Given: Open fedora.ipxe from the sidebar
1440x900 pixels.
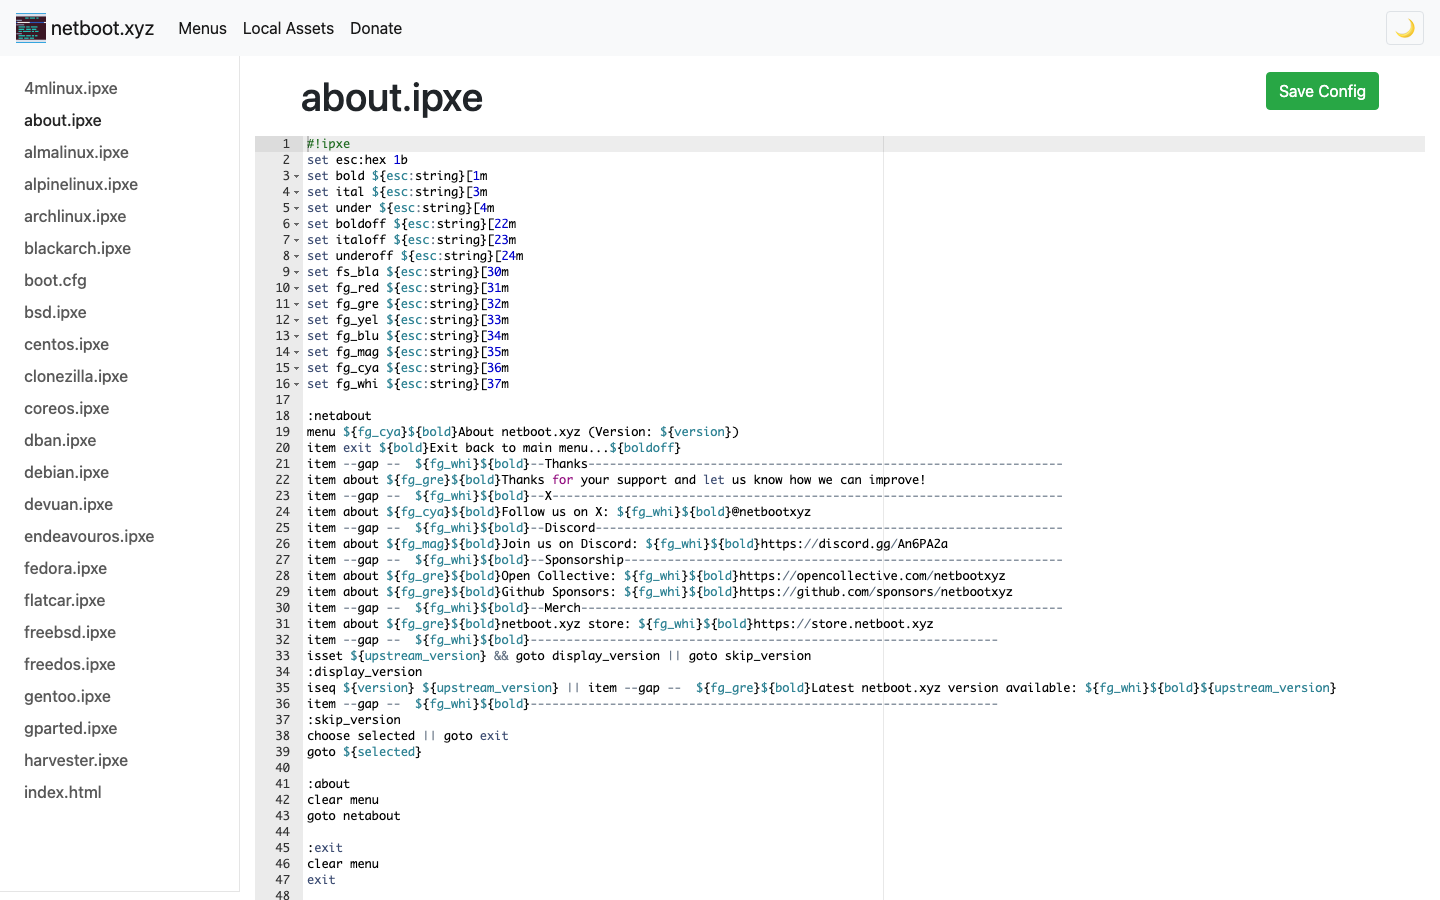Looking at the screenshot, I should click(65, 568).
